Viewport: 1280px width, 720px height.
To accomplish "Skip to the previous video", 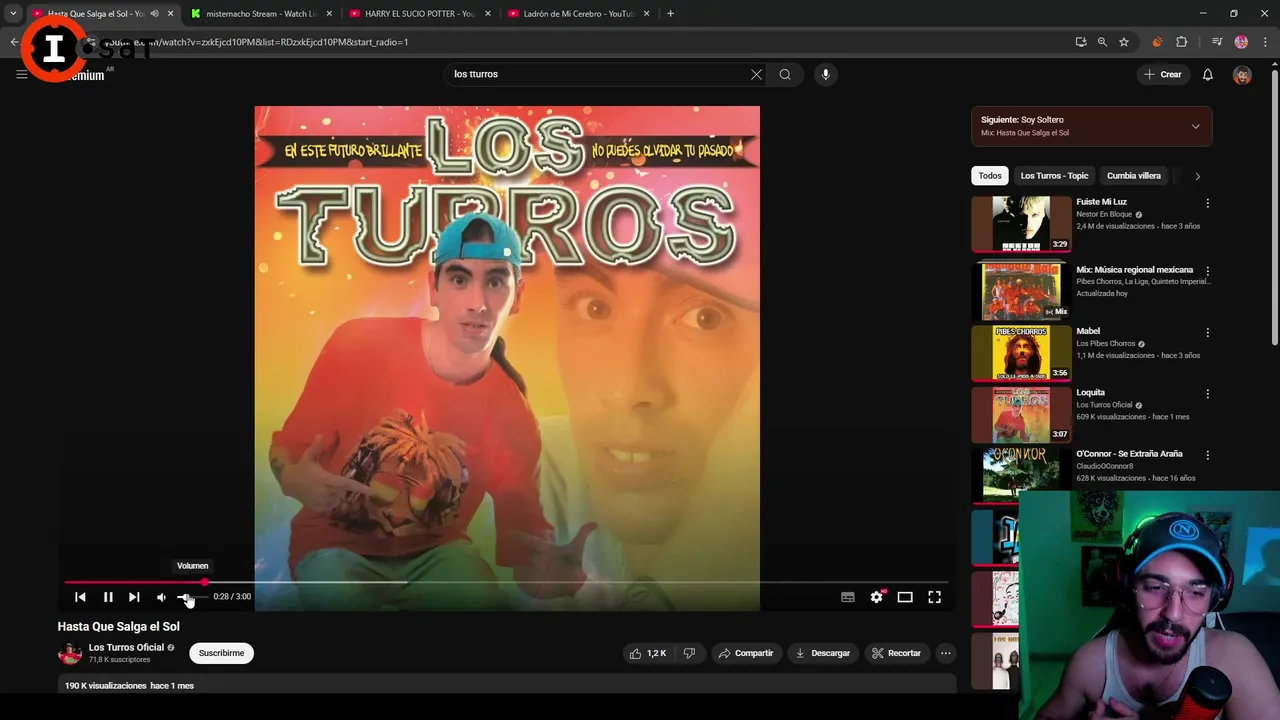I will pos(80,597).
